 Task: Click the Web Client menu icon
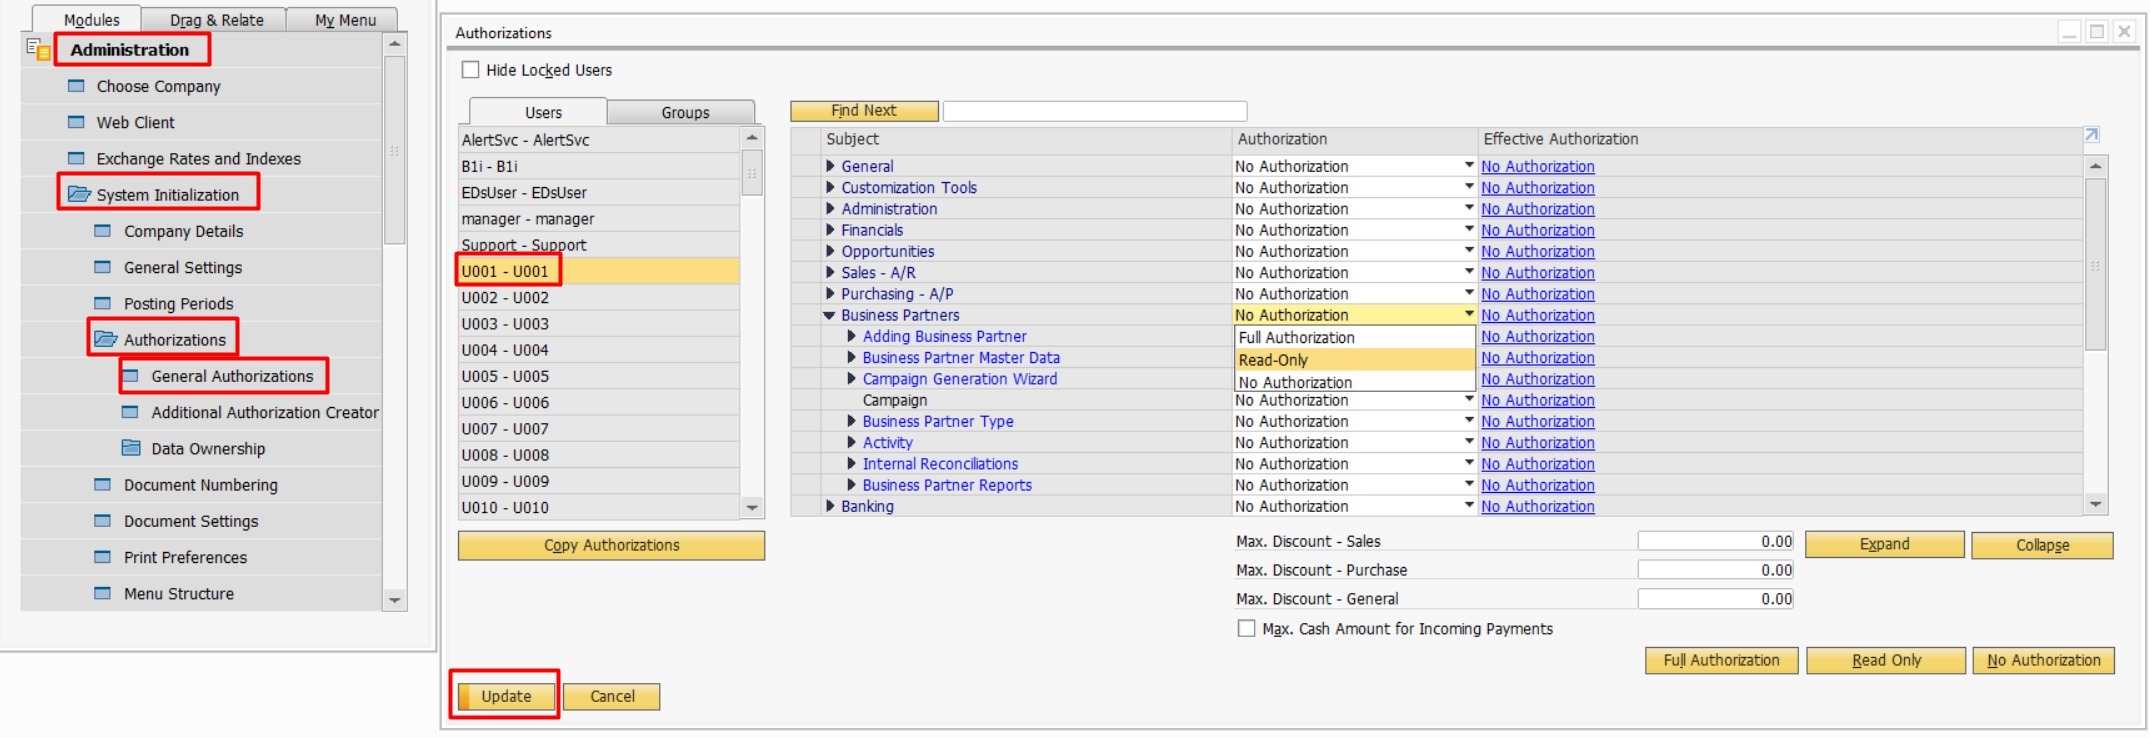(x=76, y=122)
